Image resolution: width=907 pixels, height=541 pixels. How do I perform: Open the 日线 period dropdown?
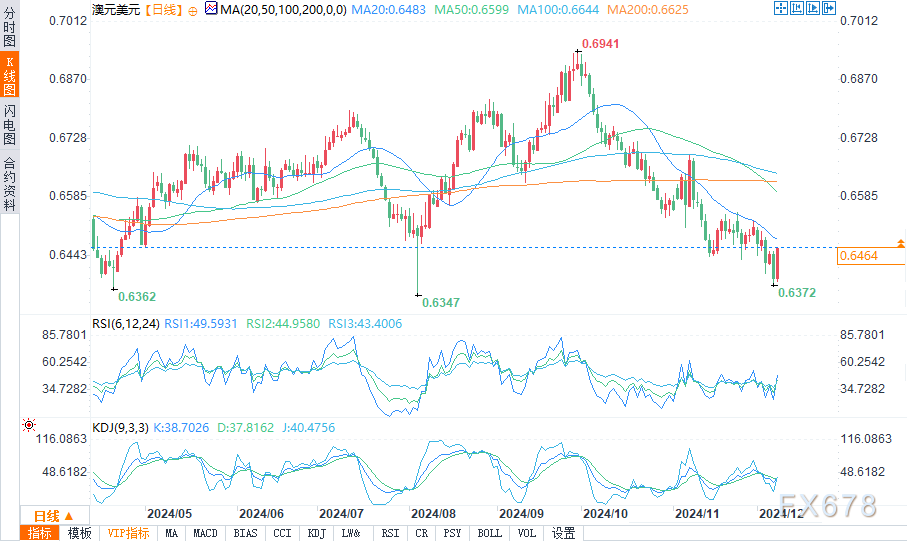pyautogui.click(x=54, y=516)
